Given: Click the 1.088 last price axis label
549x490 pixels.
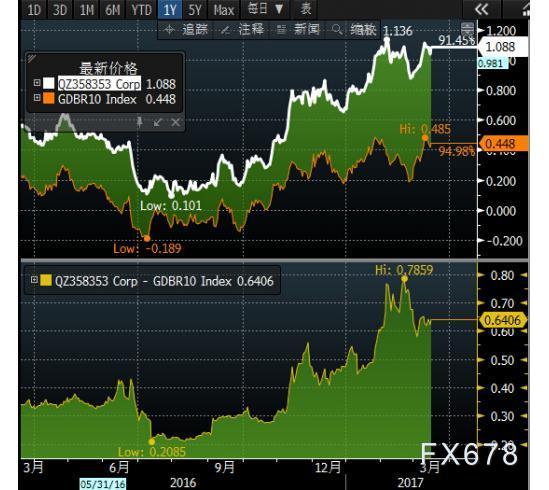Looking at the screenshot, I should [503, 47].
